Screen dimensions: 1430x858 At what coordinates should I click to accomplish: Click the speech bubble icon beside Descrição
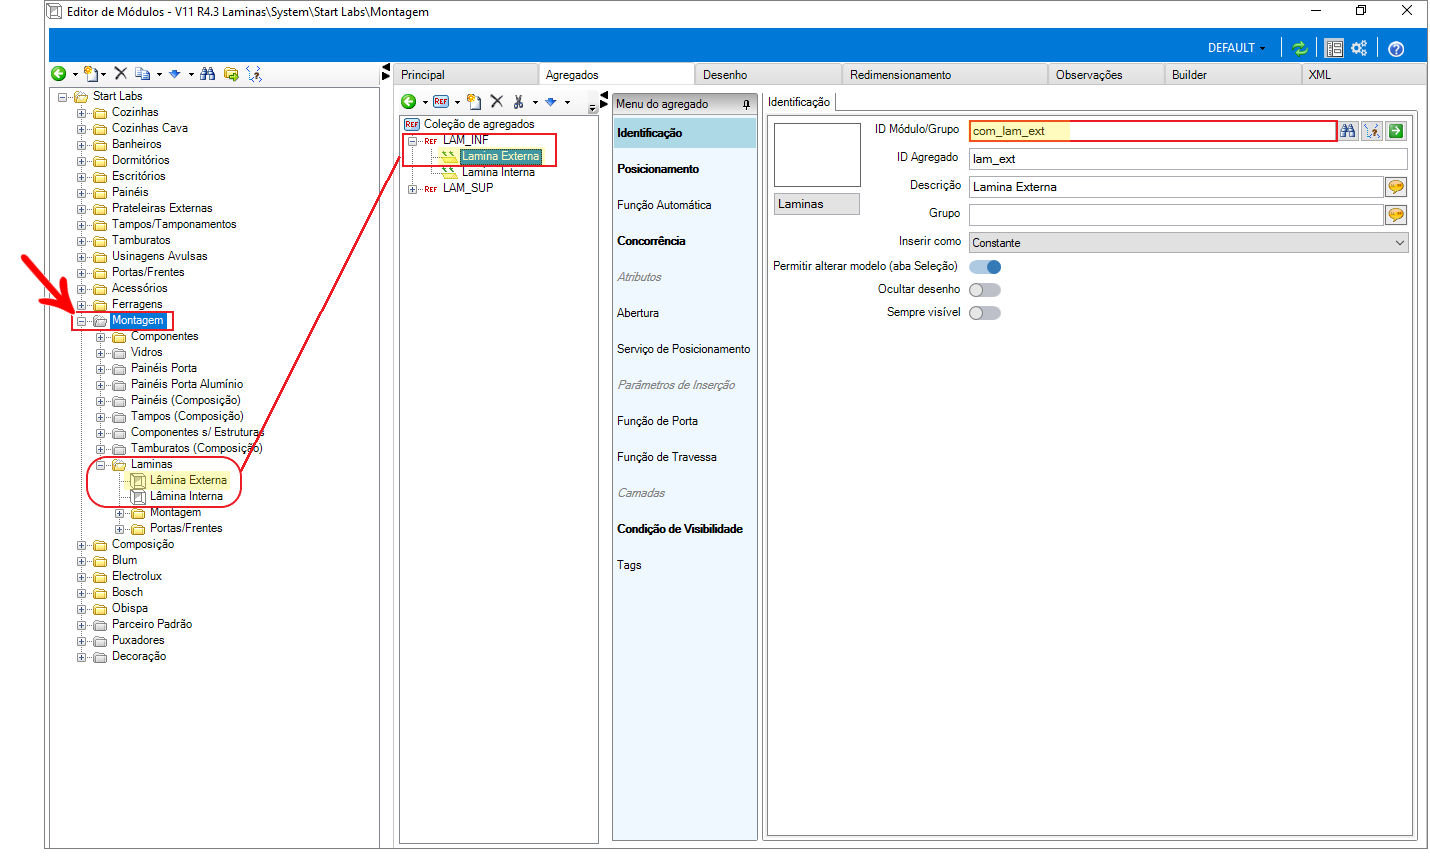(x=1396, y=187)
